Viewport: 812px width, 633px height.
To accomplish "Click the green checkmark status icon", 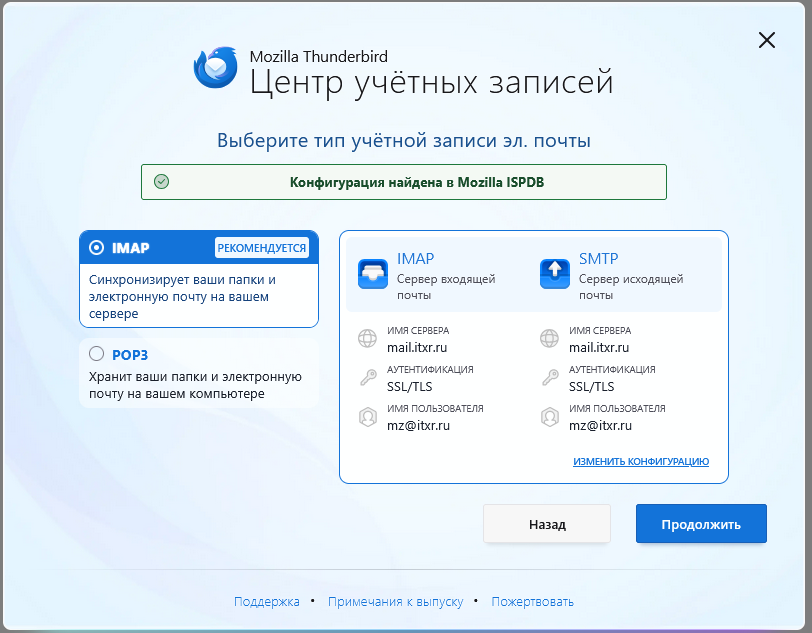I will coord(161,182).
